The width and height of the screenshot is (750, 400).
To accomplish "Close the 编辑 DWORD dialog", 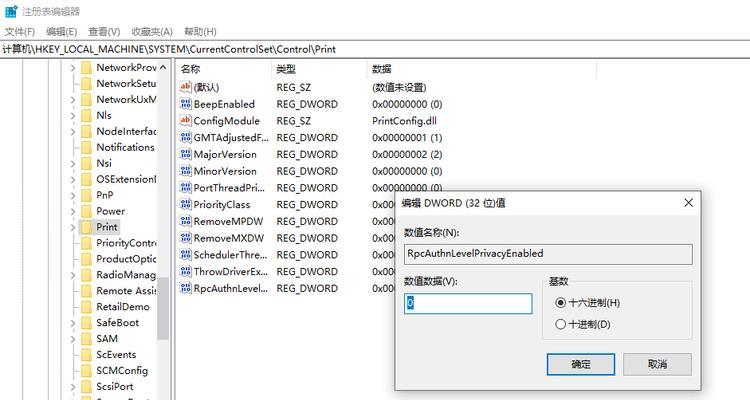I will 688,203.
